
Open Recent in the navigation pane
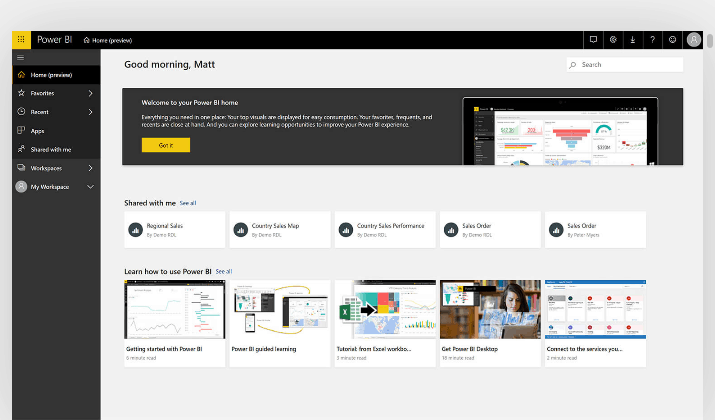pos(56,112)
